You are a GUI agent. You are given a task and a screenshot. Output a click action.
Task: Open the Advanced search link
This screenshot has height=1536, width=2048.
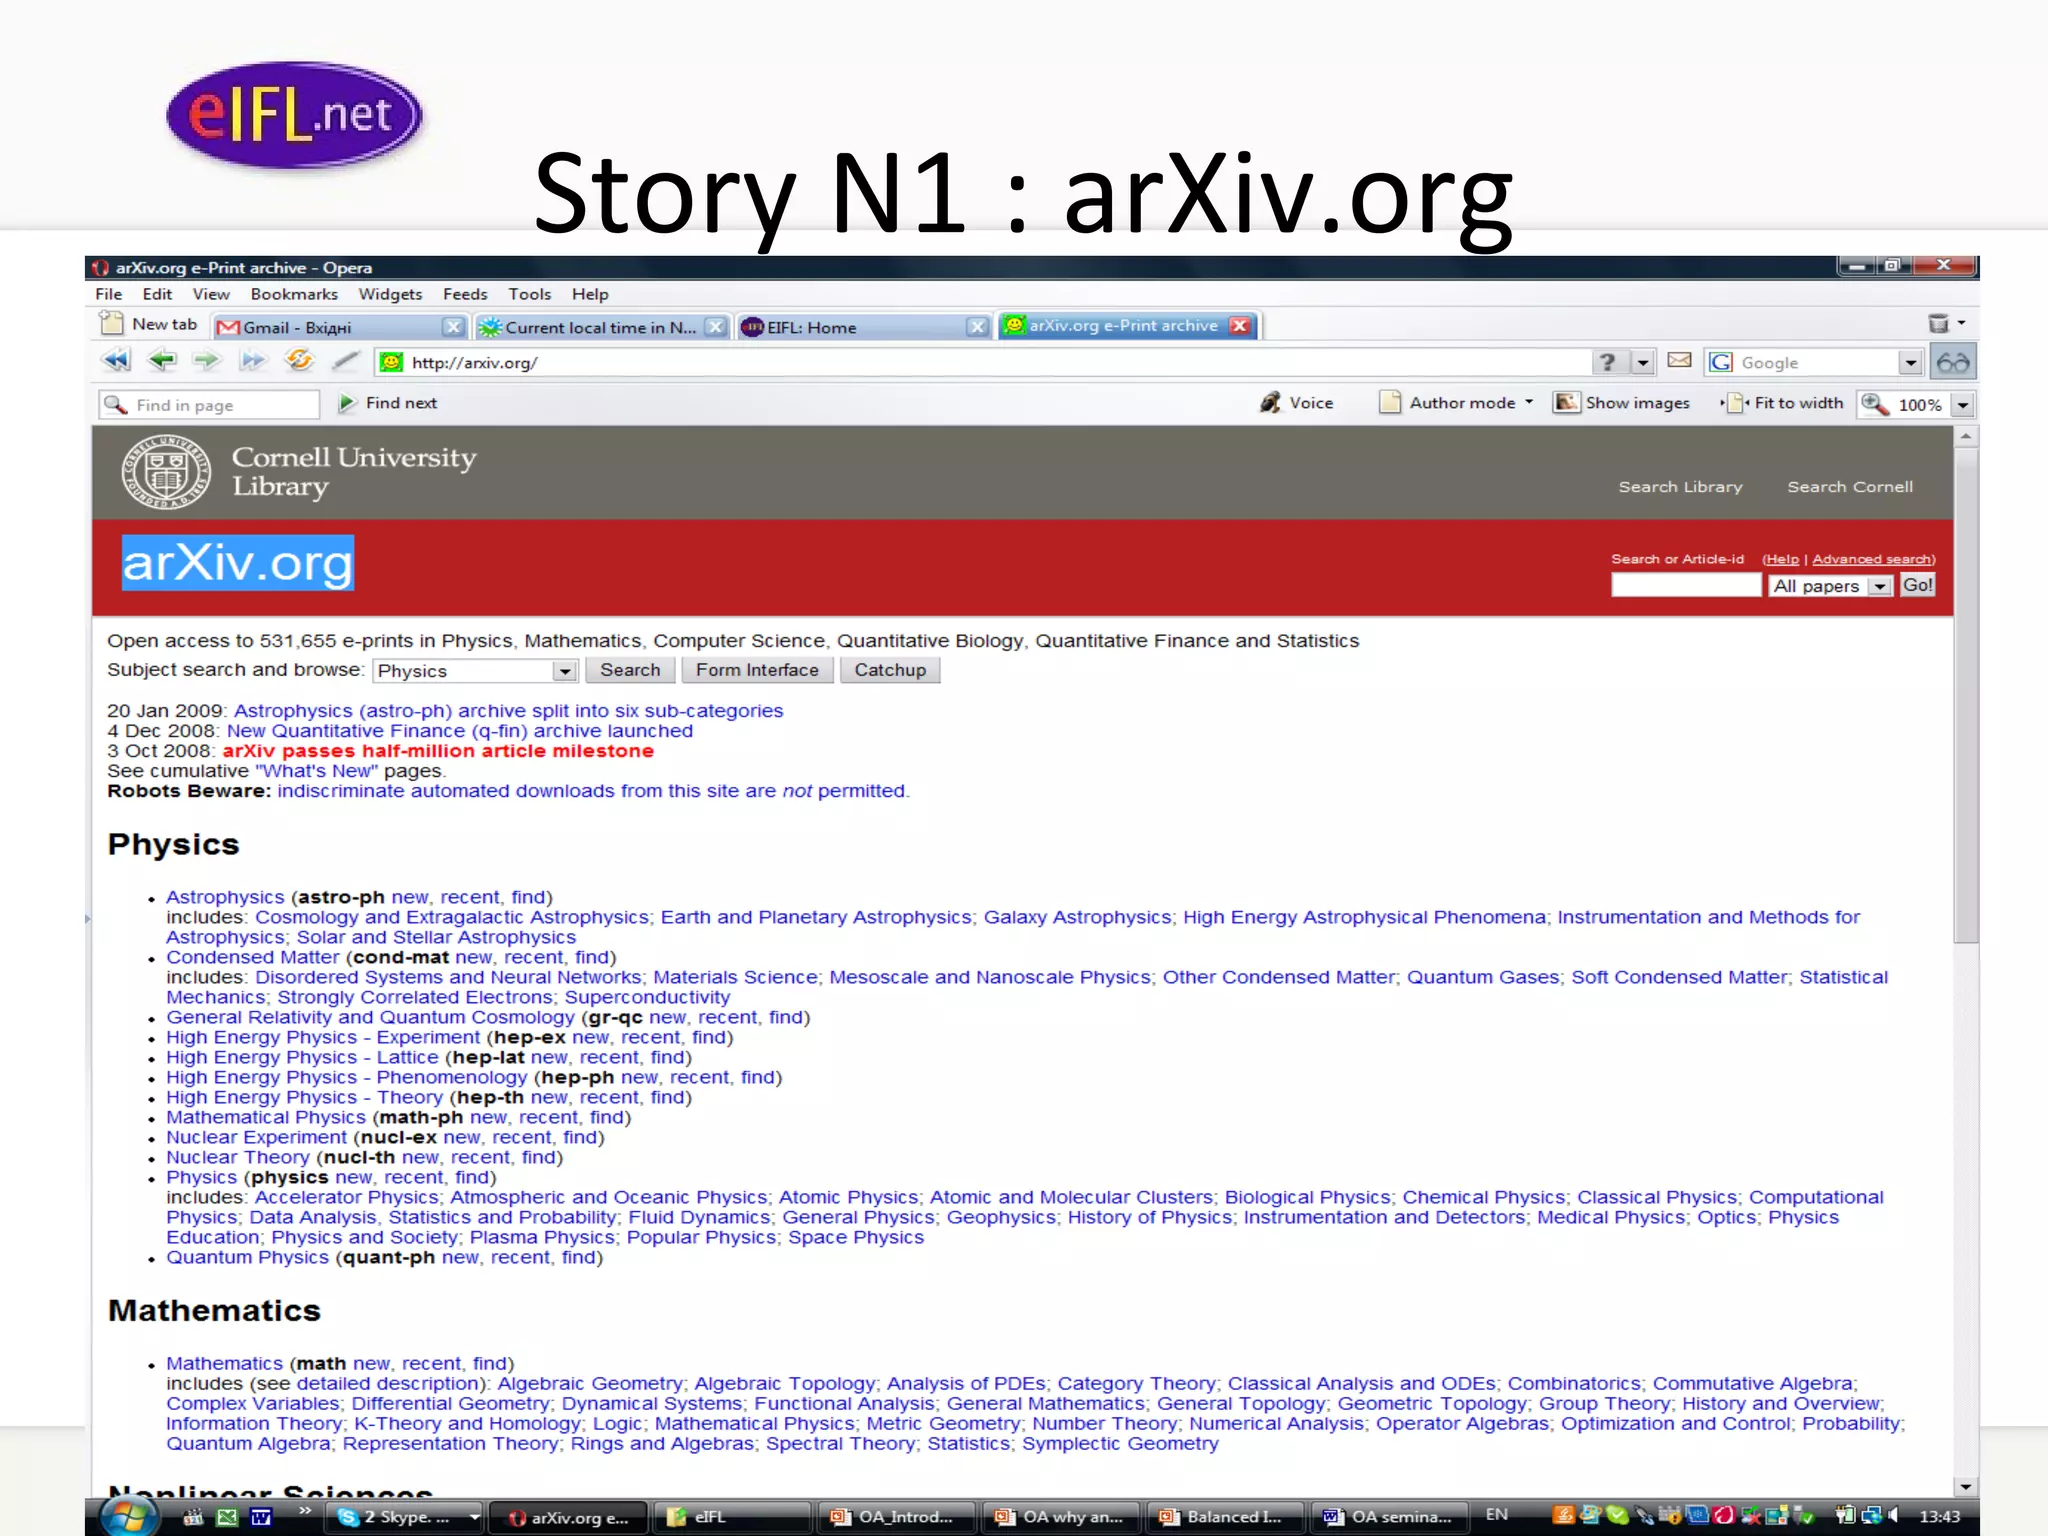1871,559
